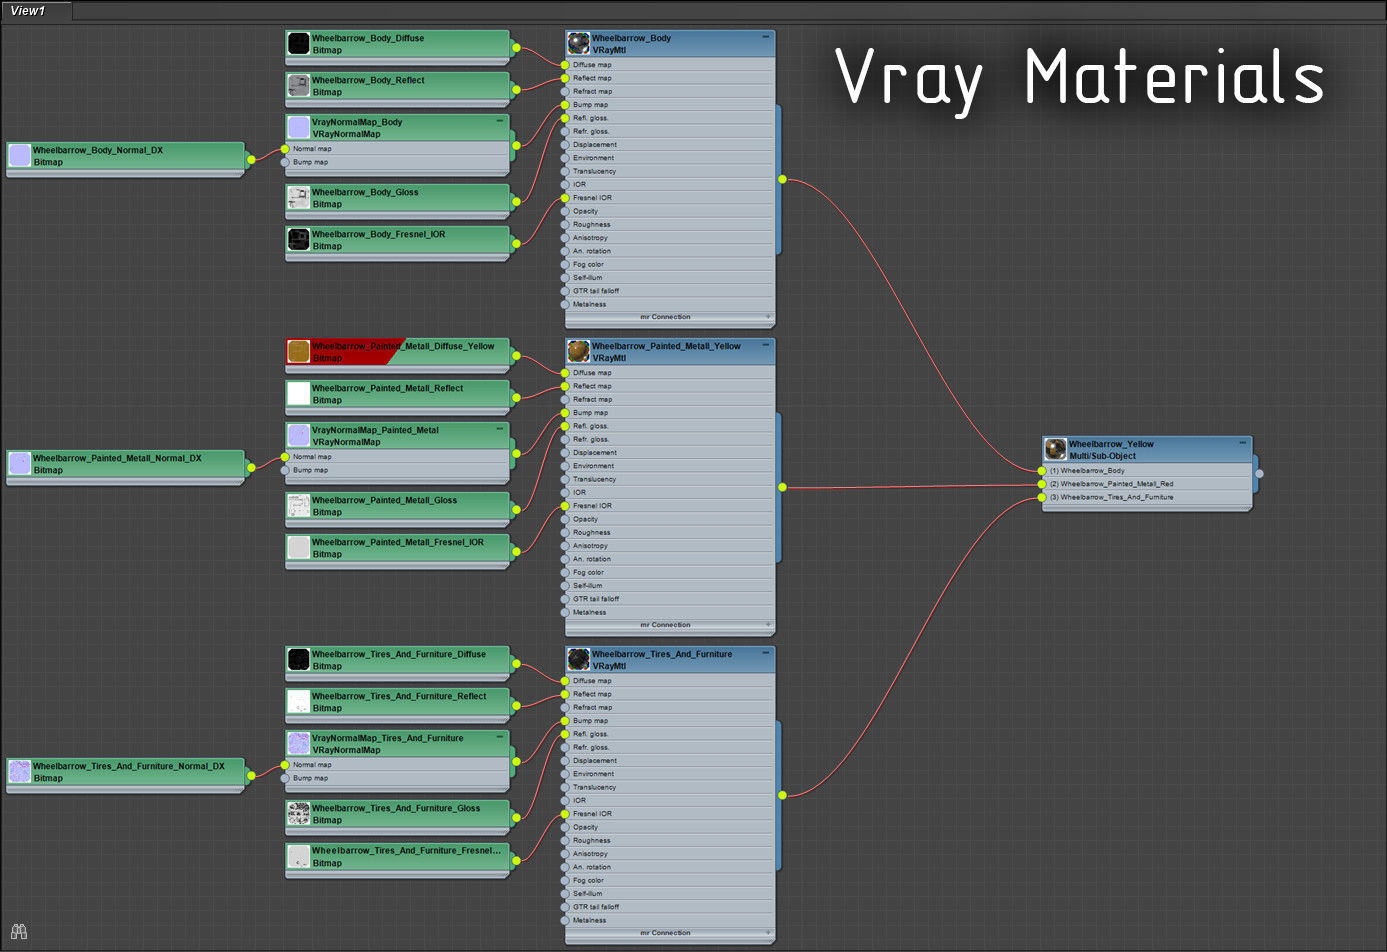Click the Wheelbarrow_Tires_And_Furniture material output socket
Image resolution: width=1387 pixels, height=952 pixels.
point(782,795)
